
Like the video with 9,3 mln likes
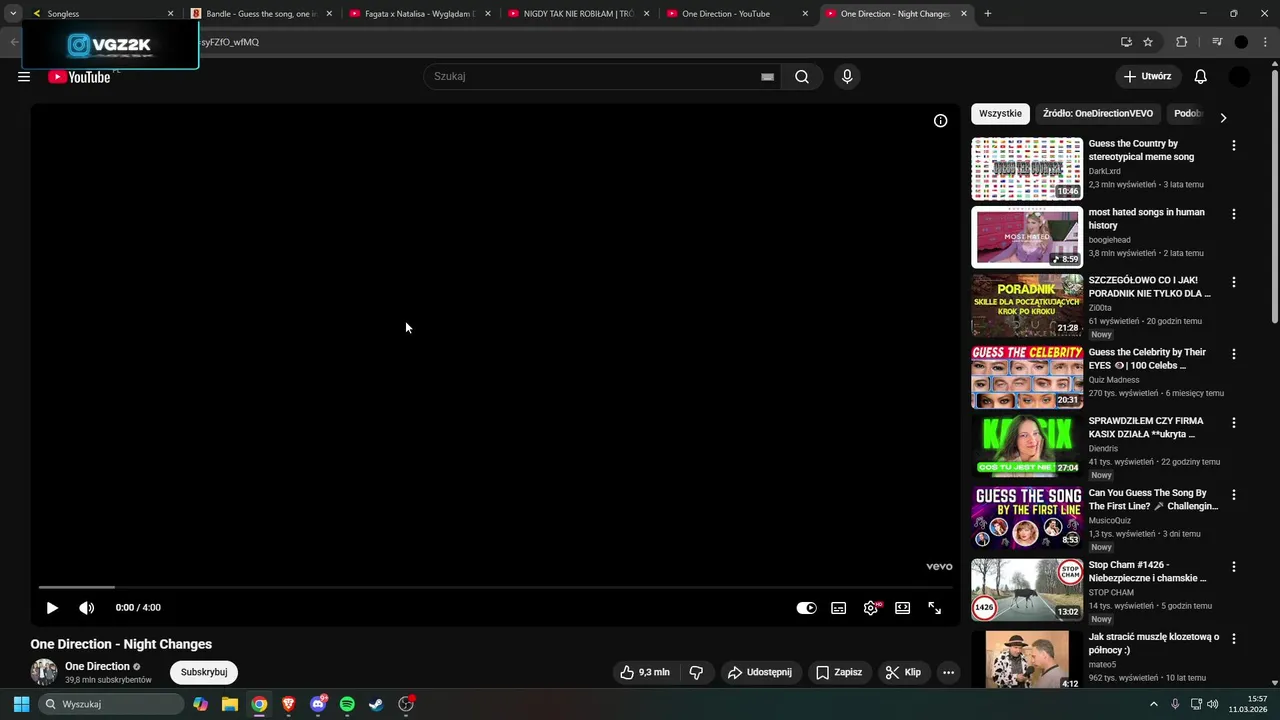click(x=644, y=673)
